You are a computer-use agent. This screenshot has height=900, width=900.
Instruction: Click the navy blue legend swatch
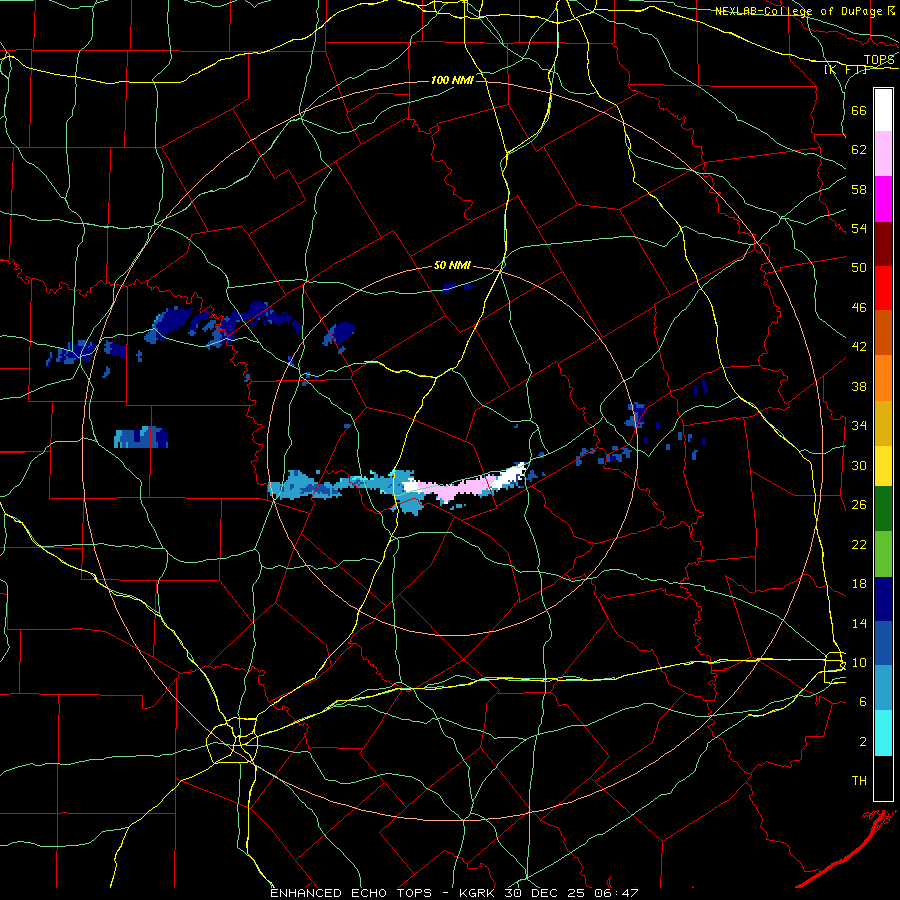coord(883,599)
